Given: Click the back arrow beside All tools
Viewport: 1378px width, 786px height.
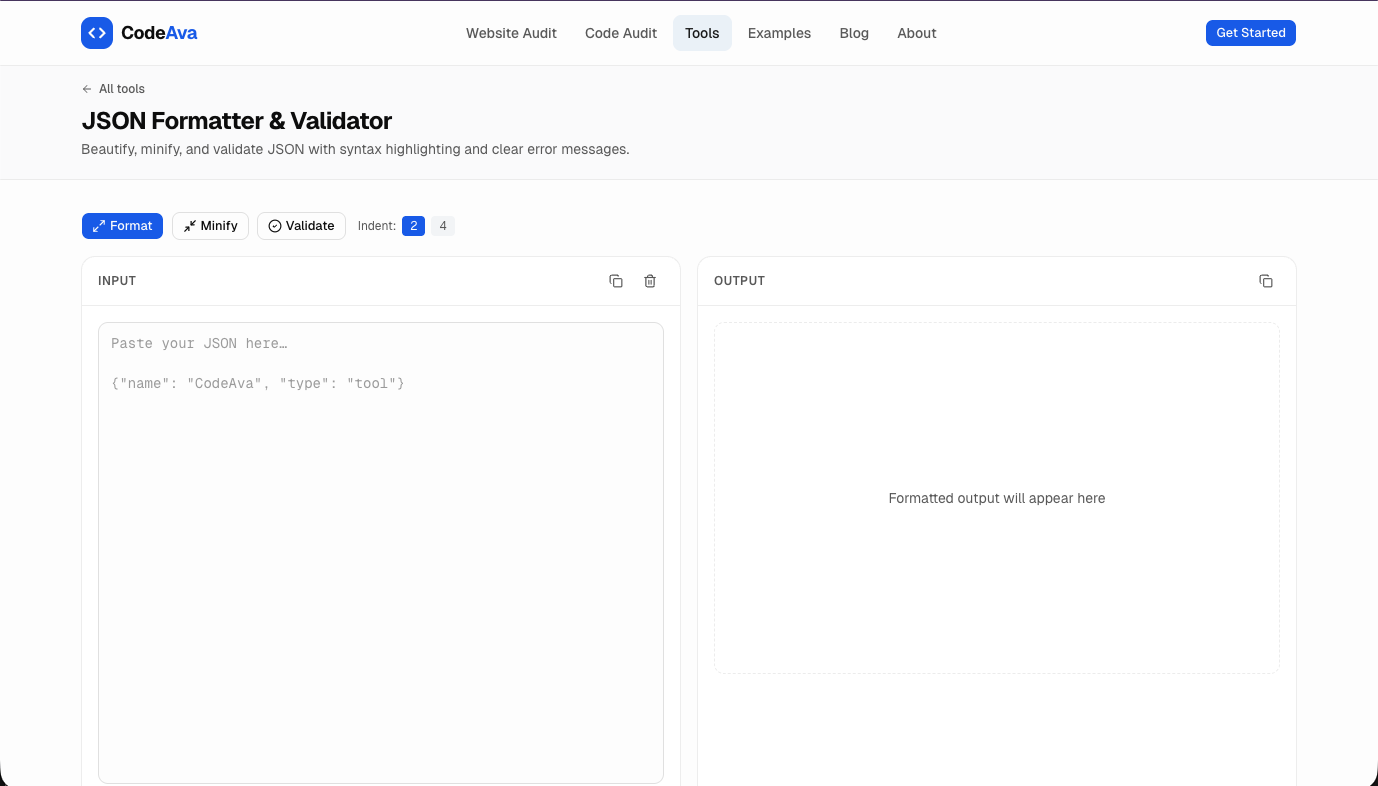Looking at the screenshot, I should click(x=87, y=89).
